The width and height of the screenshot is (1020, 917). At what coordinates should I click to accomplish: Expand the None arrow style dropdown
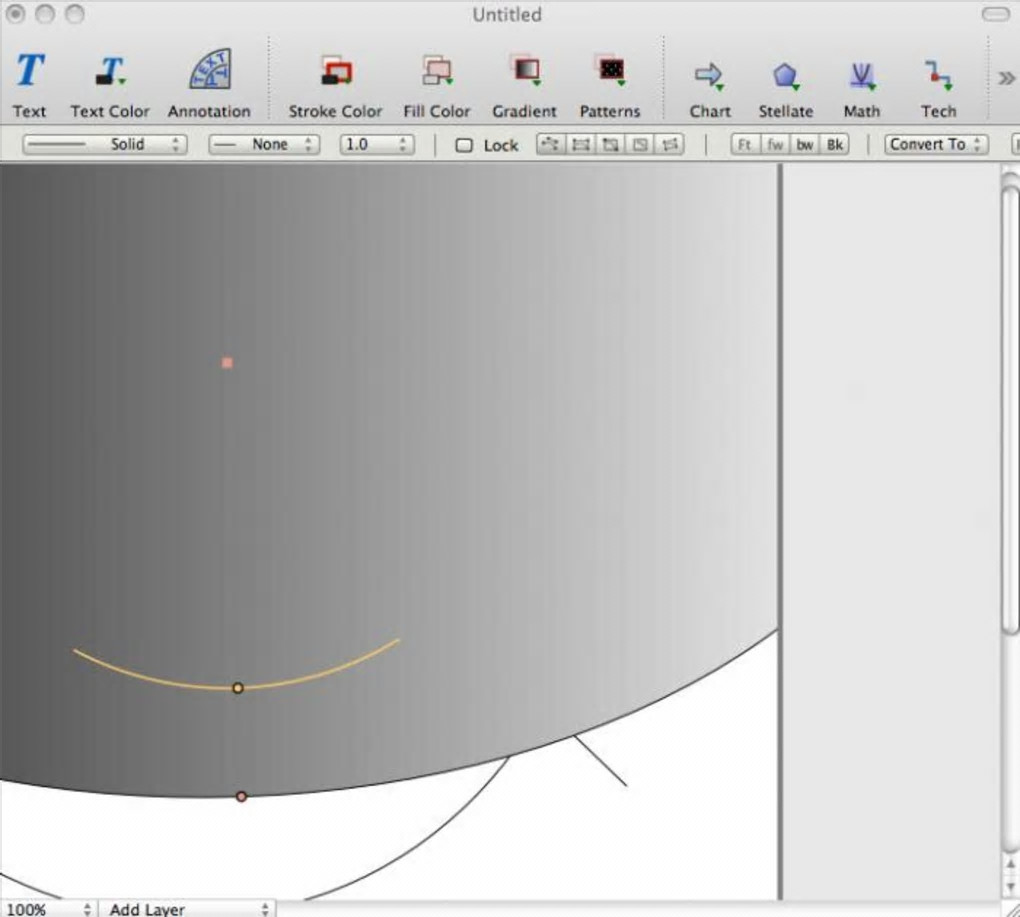click(x=264, y=144)
